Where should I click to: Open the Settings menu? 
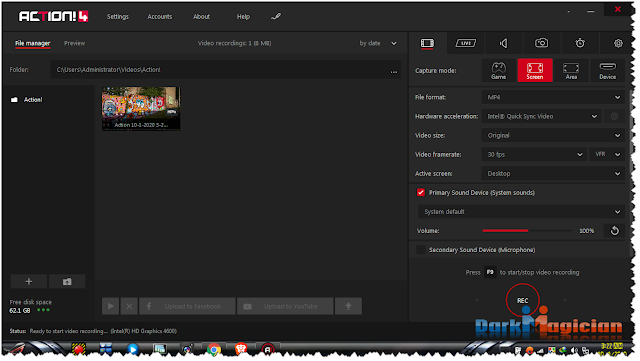(118, 17)
